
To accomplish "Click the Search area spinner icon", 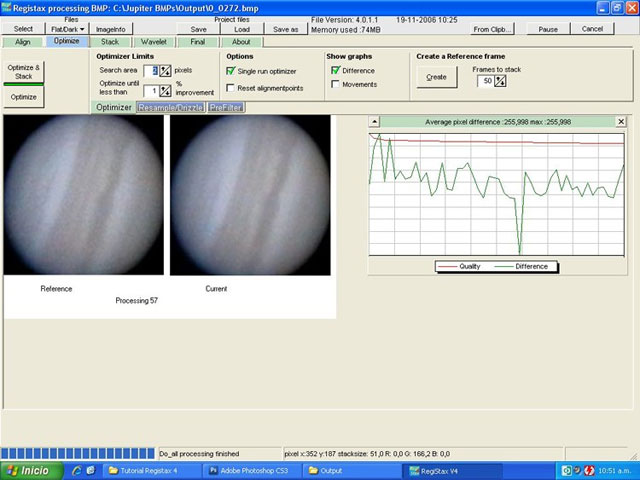I will pos(165,72).
